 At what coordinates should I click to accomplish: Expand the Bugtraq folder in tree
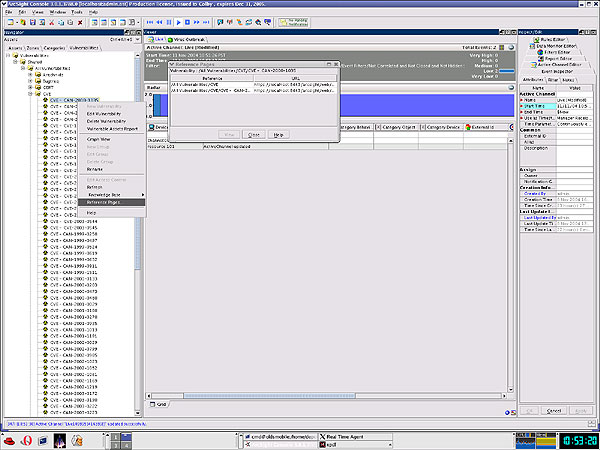[x=30, y=80]
